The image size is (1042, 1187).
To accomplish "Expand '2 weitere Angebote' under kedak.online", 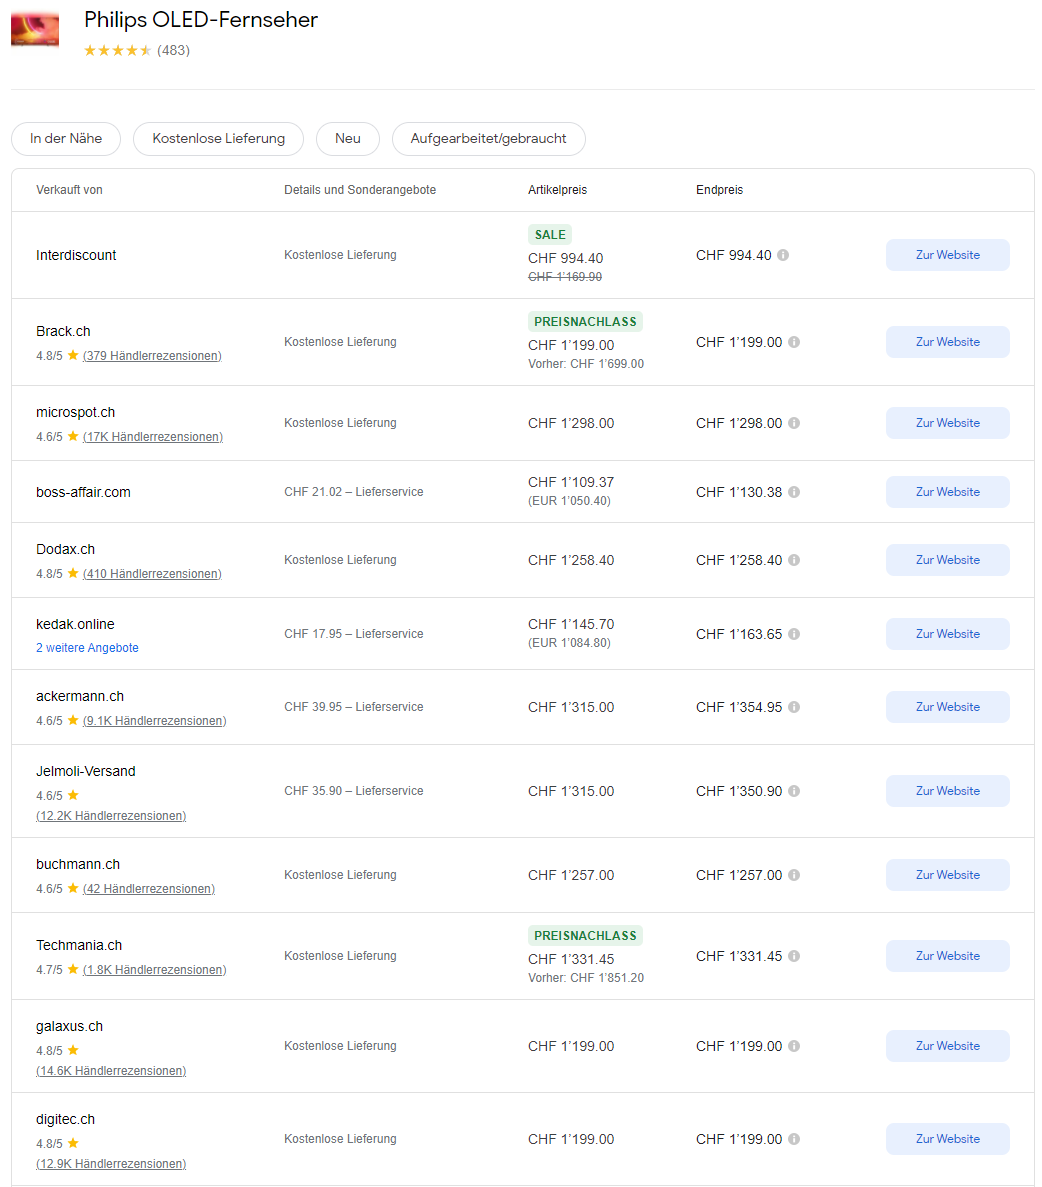I will point(87,648).
